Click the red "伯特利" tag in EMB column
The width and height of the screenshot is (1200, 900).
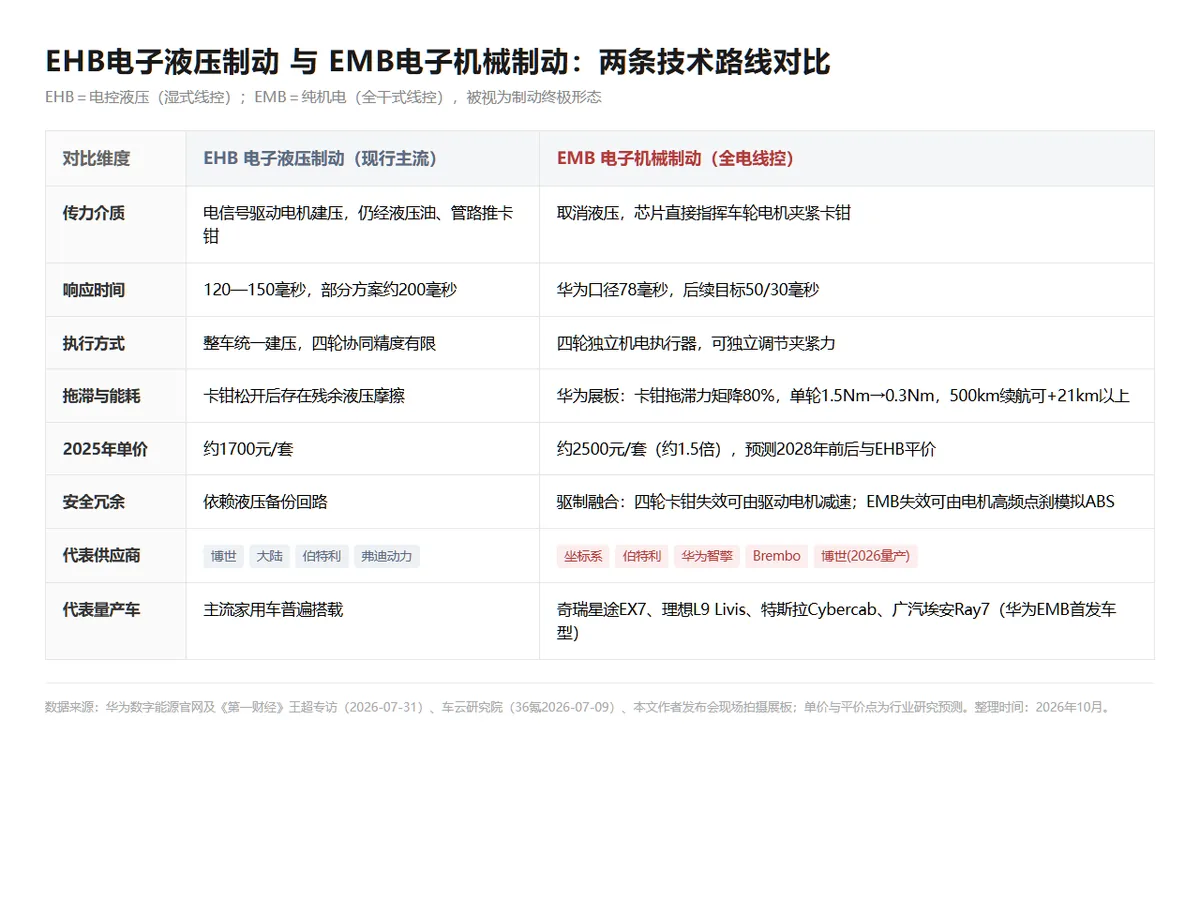pyautogui.click(x=642, y=556)
